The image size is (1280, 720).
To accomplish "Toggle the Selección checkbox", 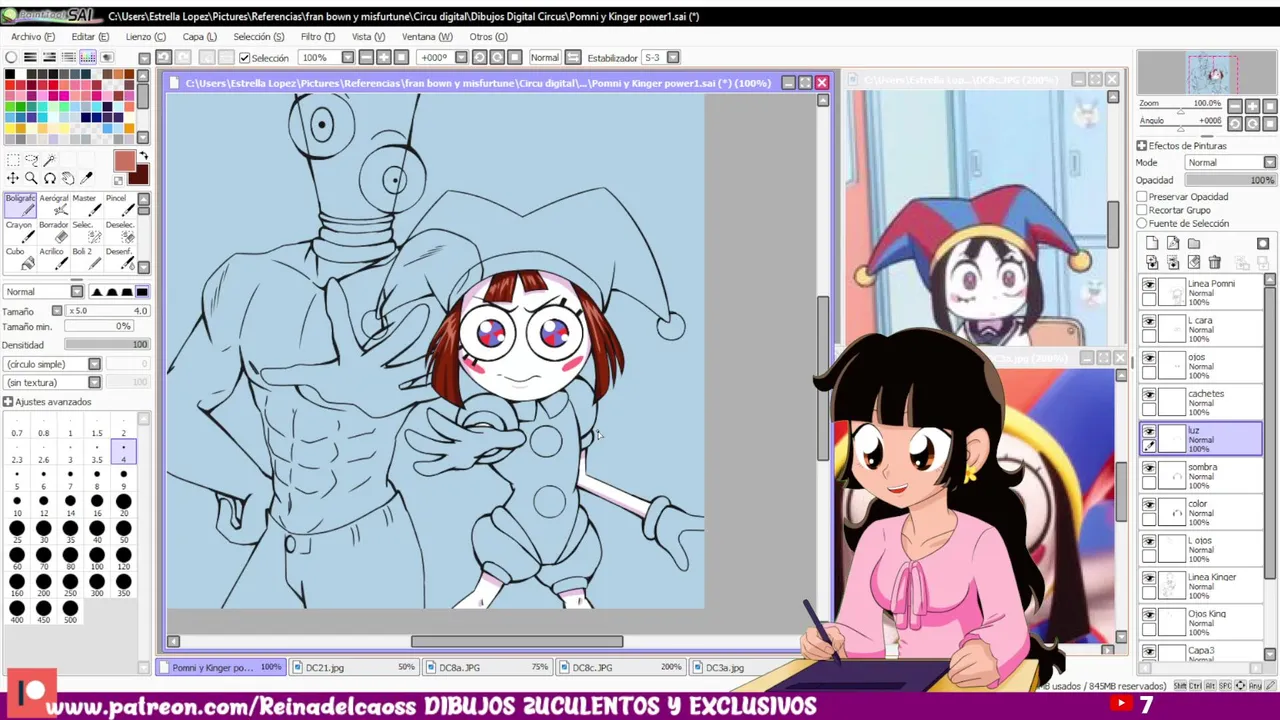I will click(x=245, y=58).
